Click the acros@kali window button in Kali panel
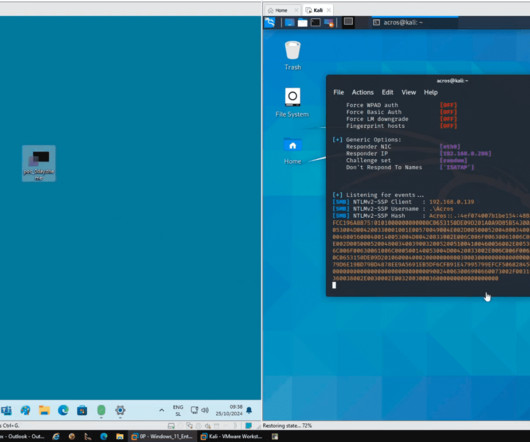The image size is (530, 442). [x=415, y=23]
